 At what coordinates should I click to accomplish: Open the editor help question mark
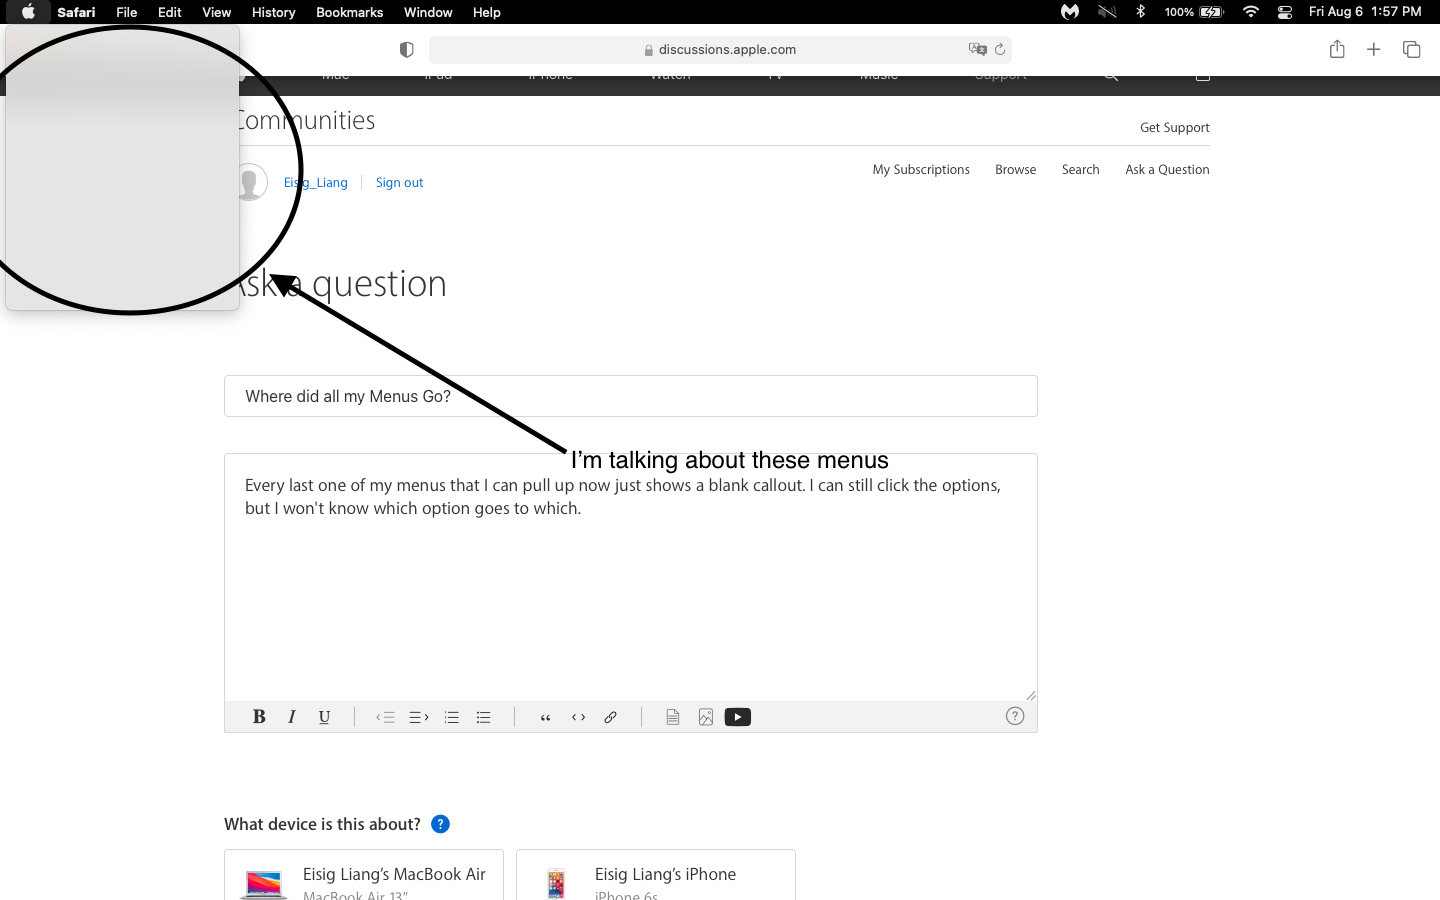tap(1015, 716)
